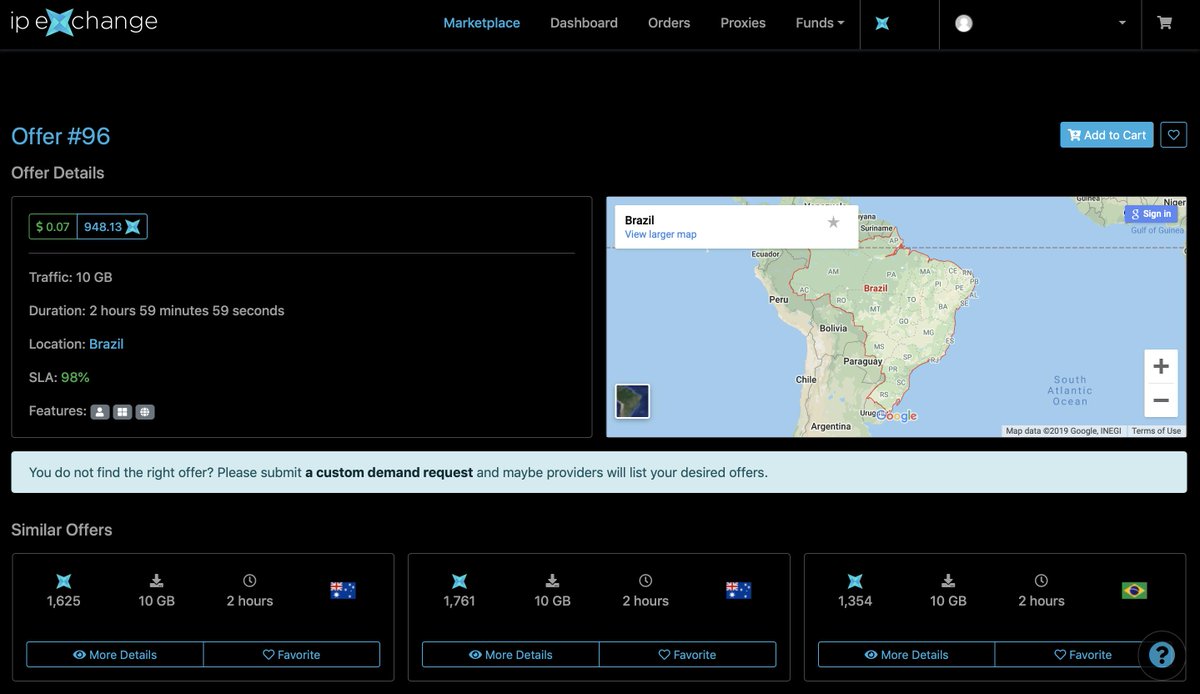1200x694 pixels.
Task: Open the custom demand request link
Action: tap(389, 472)
